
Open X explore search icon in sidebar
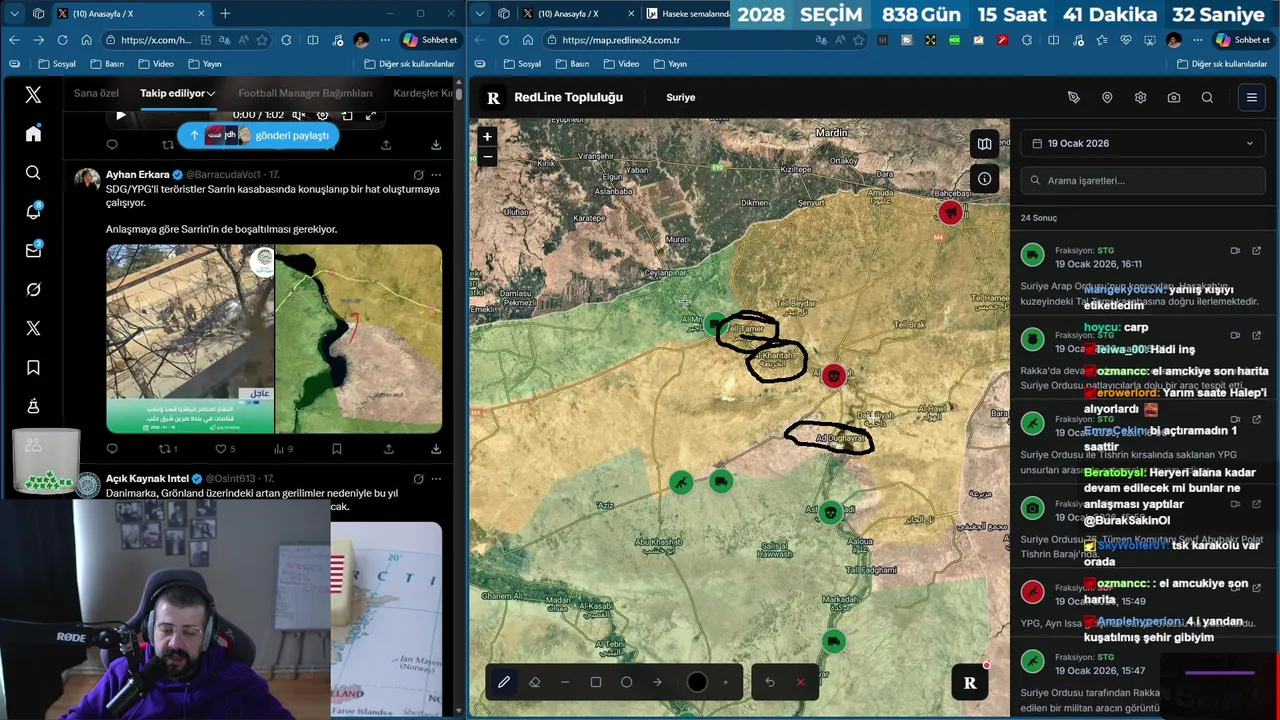pos(33,173)
